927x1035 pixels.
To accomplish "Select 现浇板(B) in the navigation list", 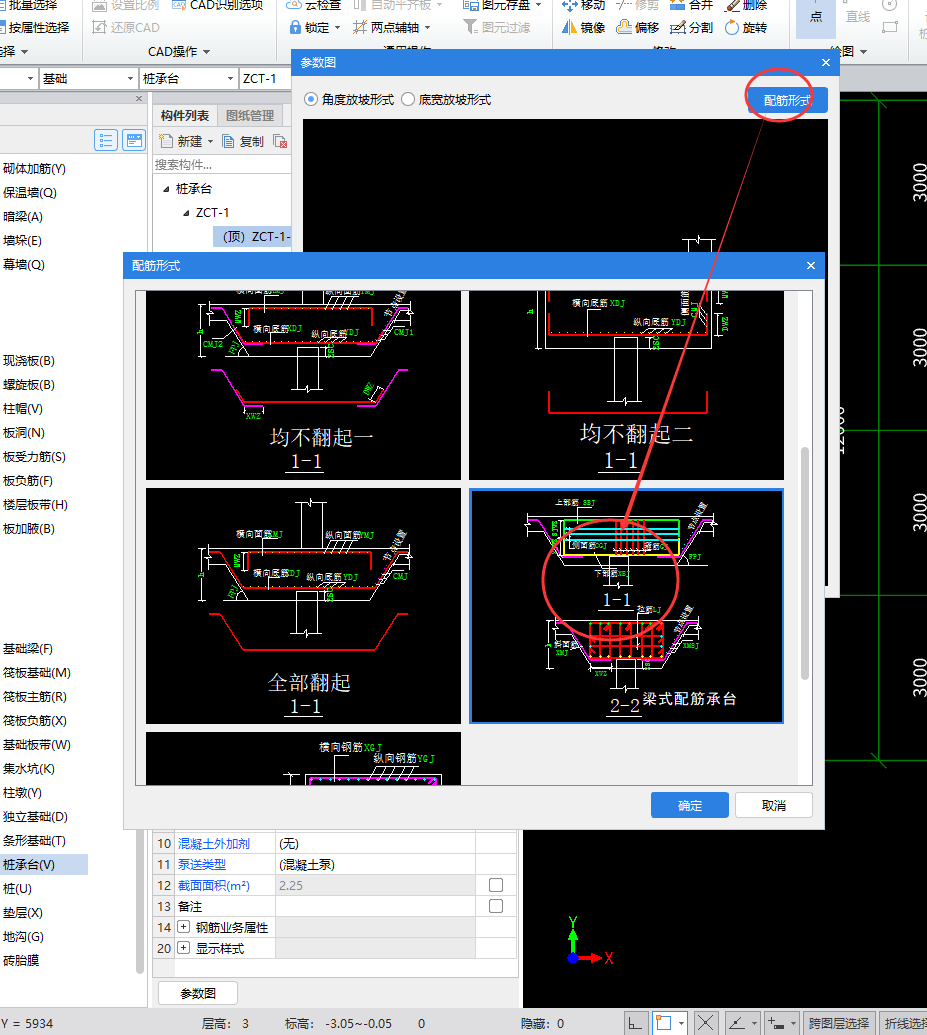I will click(x=29, y=360).
